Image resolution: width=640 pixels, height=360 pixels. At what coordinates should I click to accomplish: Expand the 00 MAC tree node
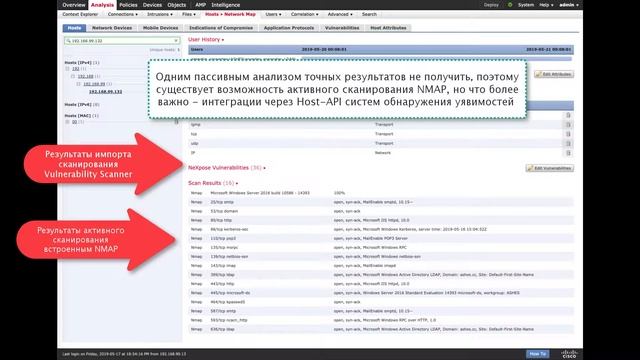pyautogui.click(x=67, y=122)
